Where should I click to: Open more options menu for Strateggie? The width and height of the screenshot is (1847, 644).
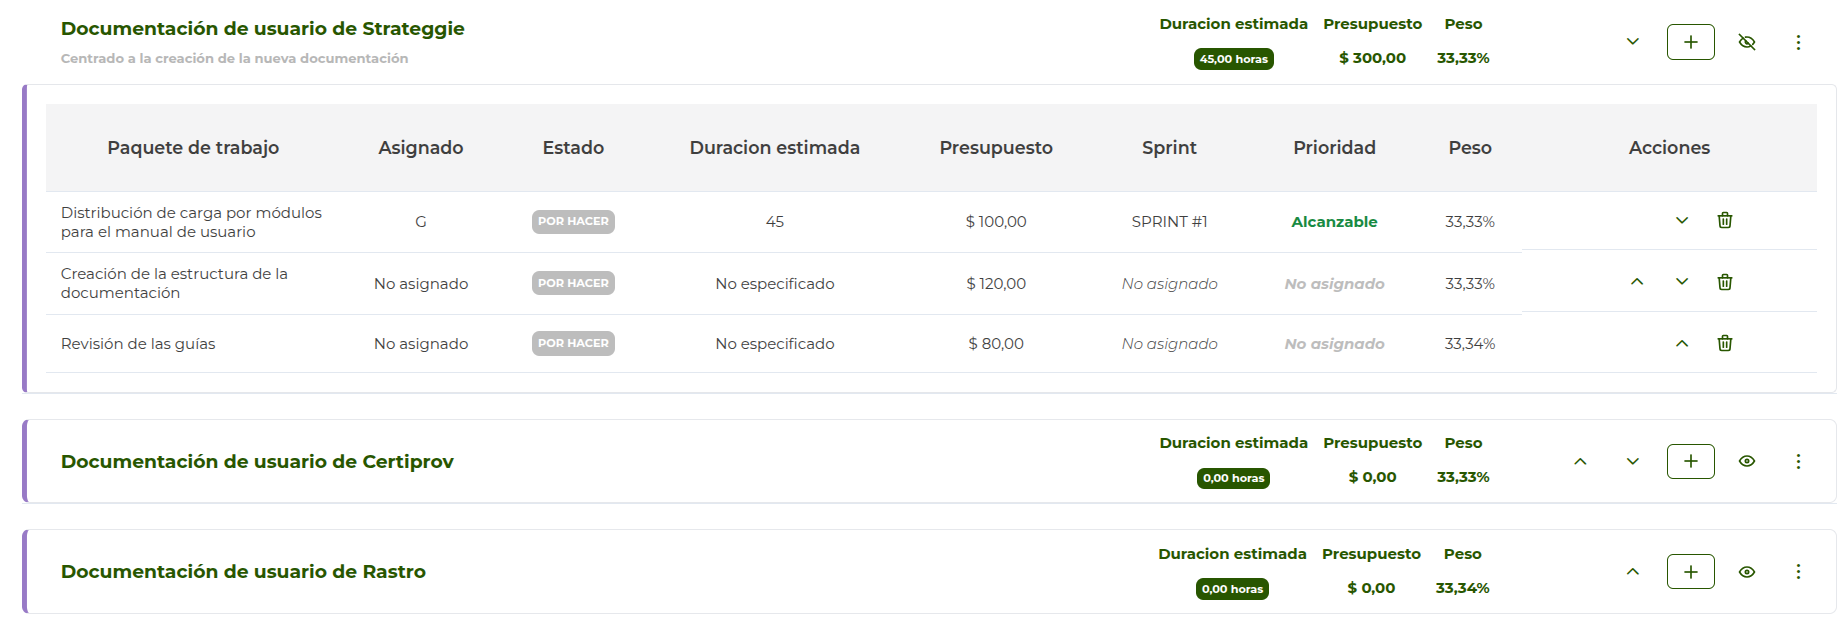click(x=1798, y=42)
